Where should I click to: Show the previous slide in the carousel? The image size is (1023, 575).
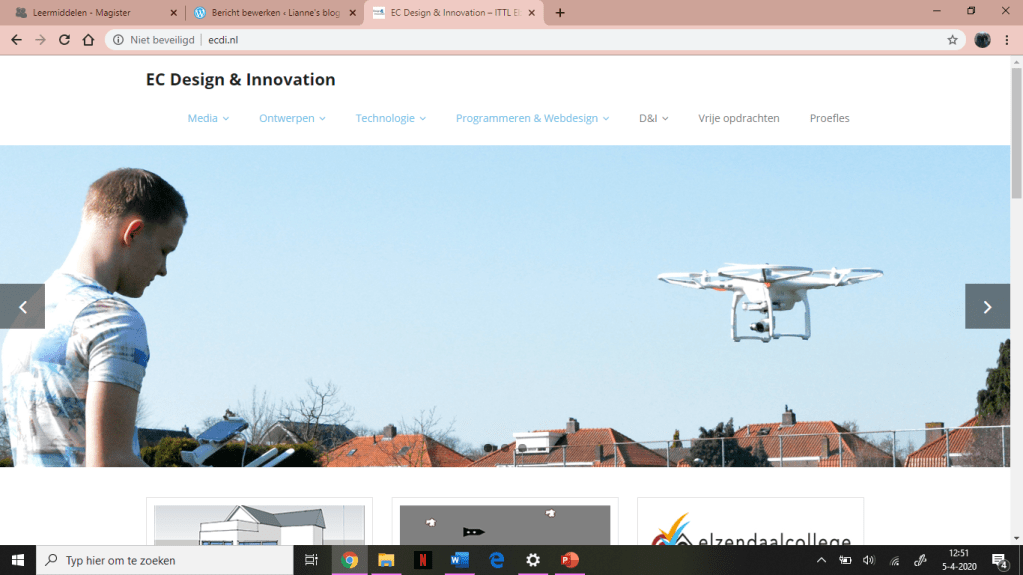[x=22, y=307]
